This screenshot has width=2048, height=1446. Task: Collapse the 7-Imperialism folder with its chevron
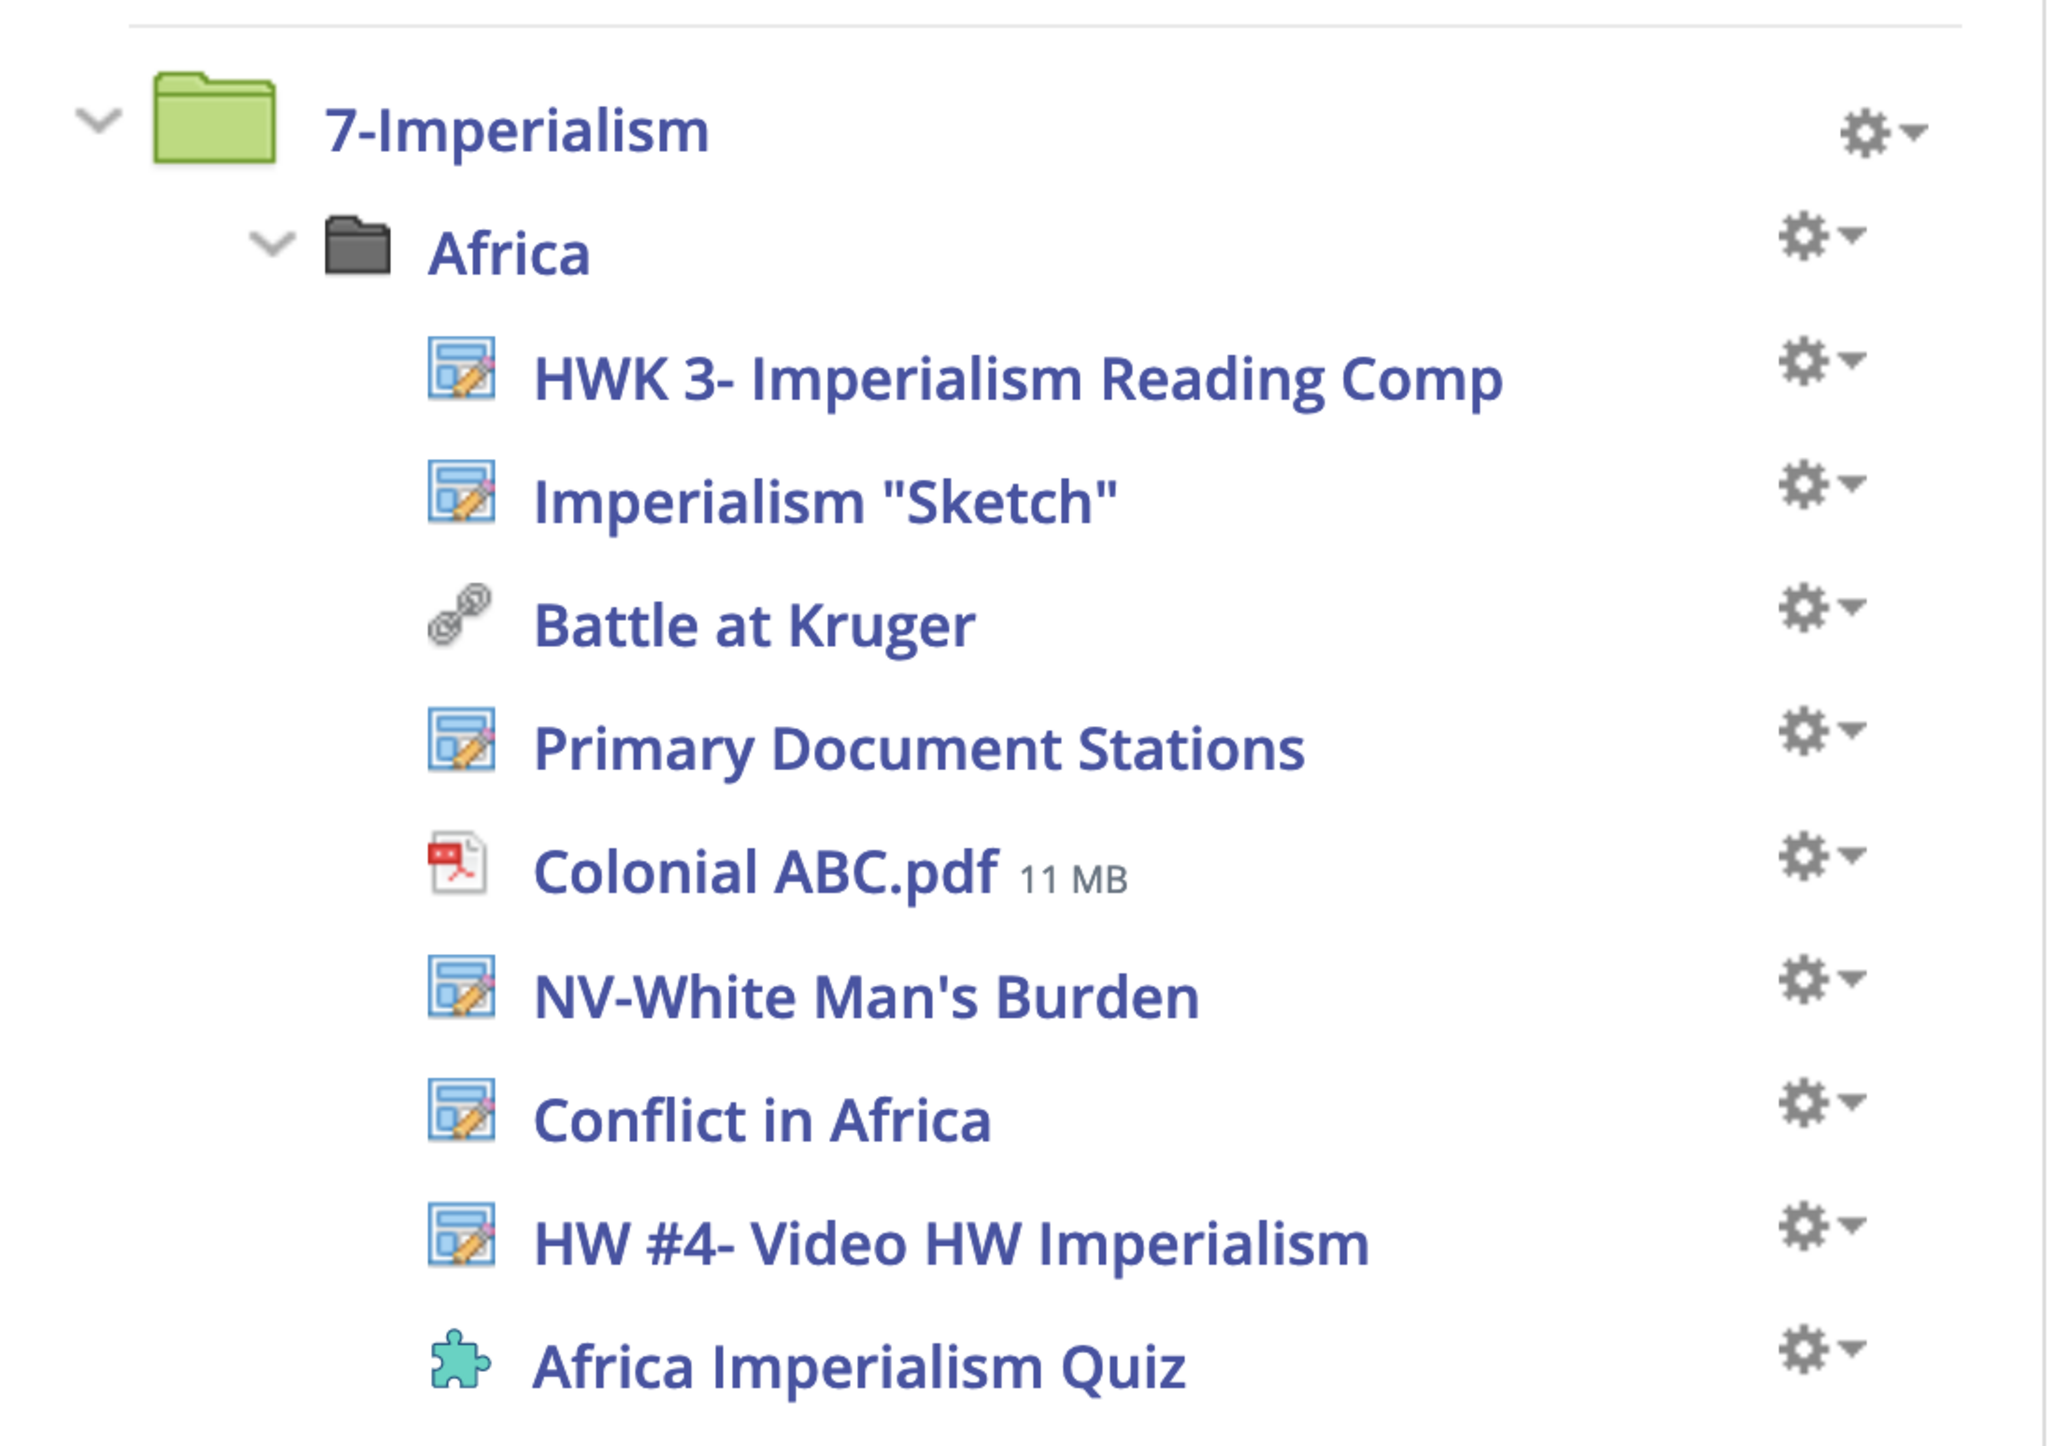(x=99, y=121)
